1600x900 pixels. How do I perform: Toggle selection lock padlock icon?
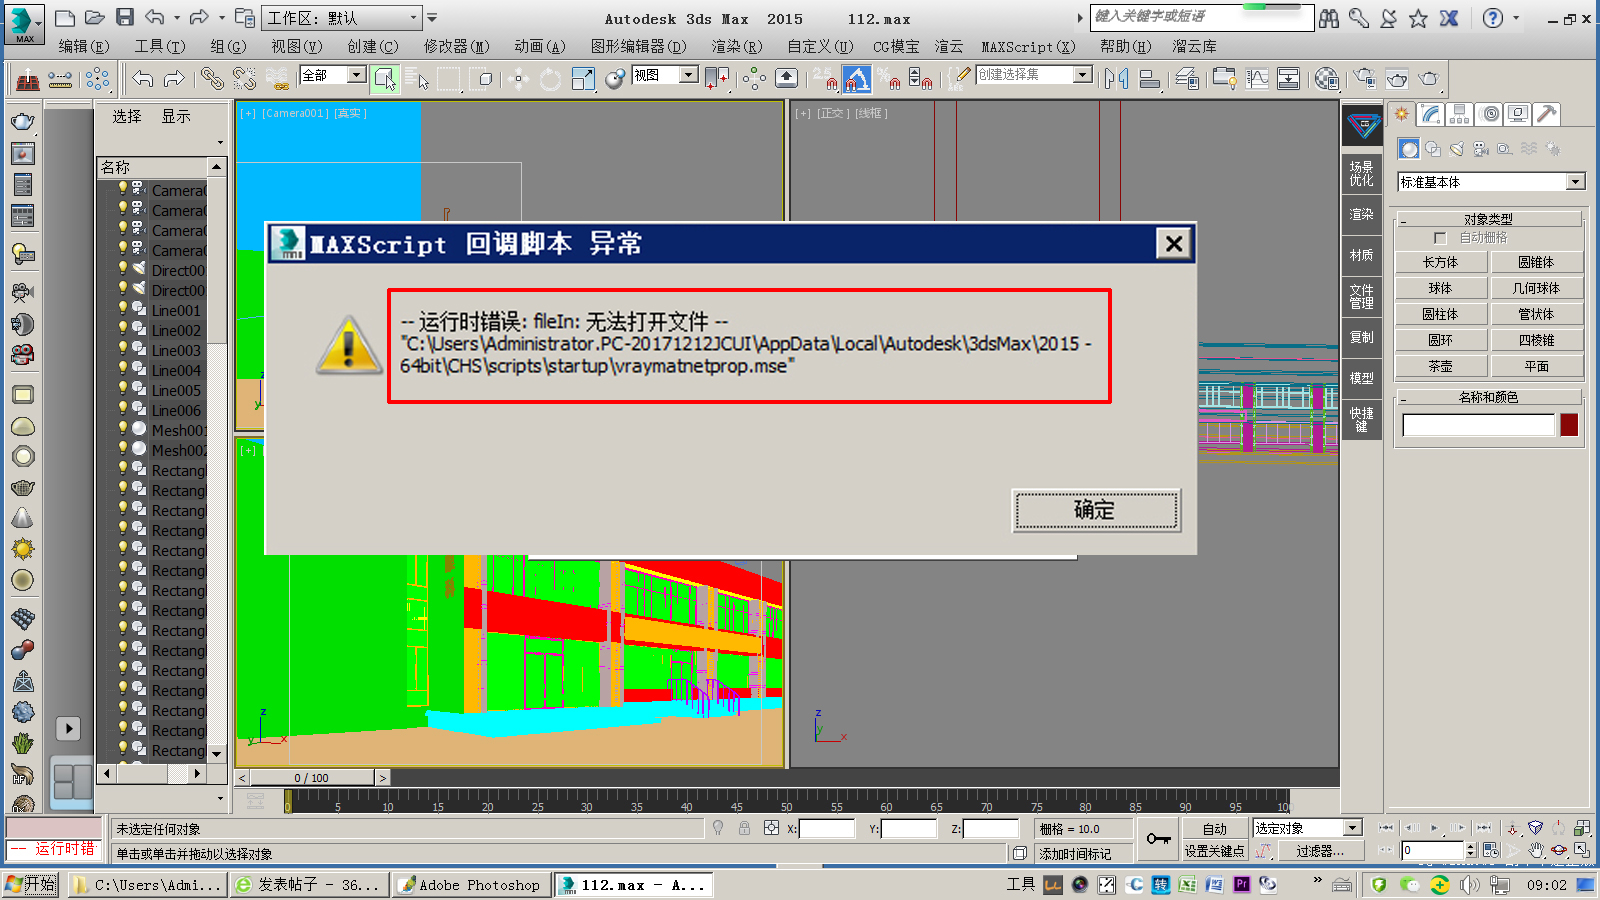pyautogui.click(x=744, y=828)
